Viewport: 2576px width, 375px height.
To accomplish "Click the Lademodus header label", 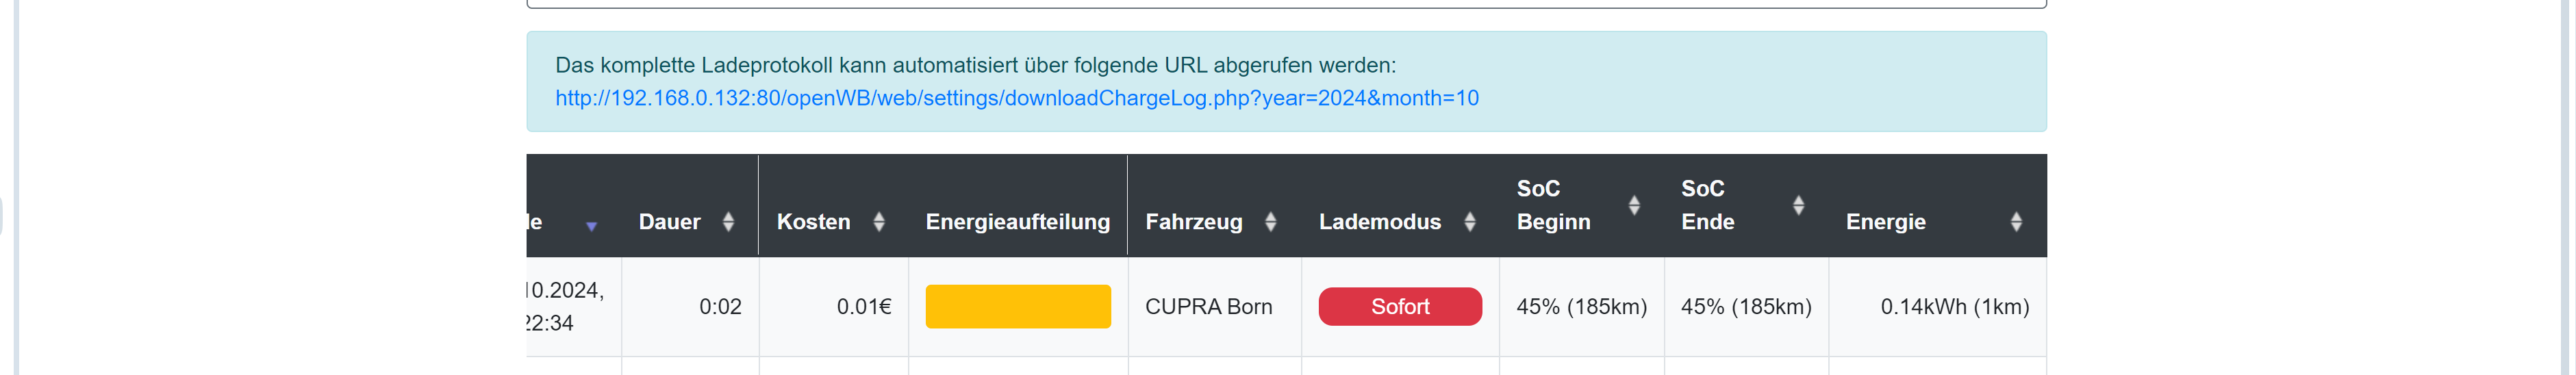I will coord(1379,222).
